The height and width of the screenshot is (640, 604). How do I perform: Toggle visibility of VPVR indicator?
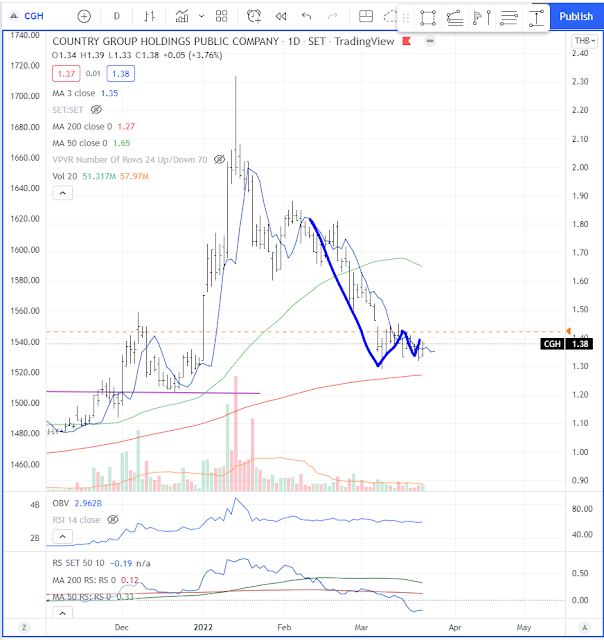[219, 160]
